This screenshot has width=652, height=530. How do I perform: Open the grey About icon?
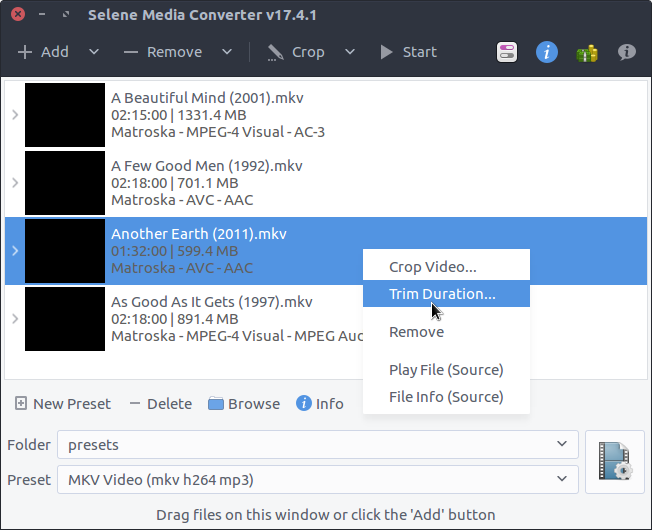627,52
